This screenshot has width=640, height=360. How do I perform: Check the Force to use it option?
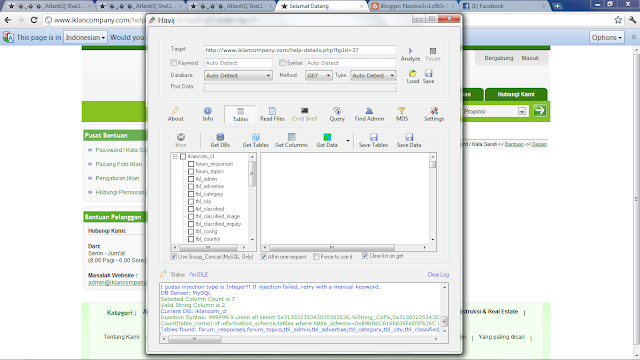tap(316, 257)
